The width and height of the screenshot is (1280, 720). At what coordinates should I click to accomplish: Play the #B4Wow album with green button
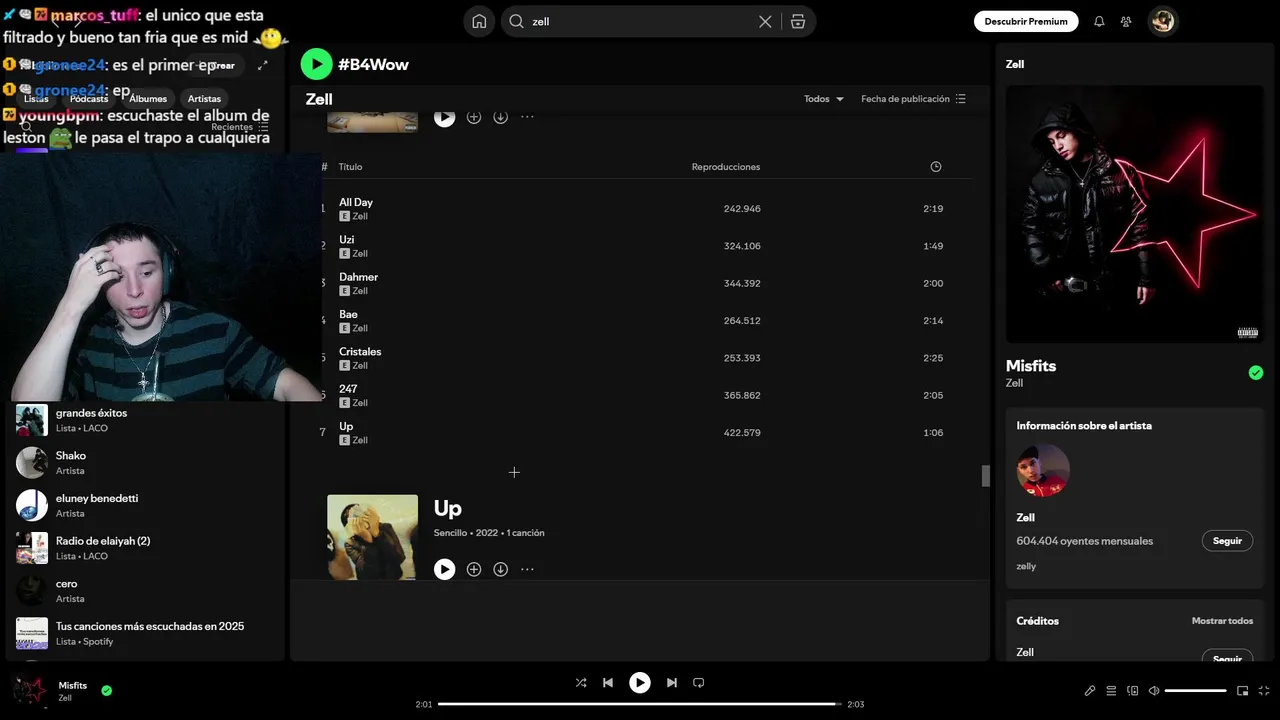click(x=316, y=64)
